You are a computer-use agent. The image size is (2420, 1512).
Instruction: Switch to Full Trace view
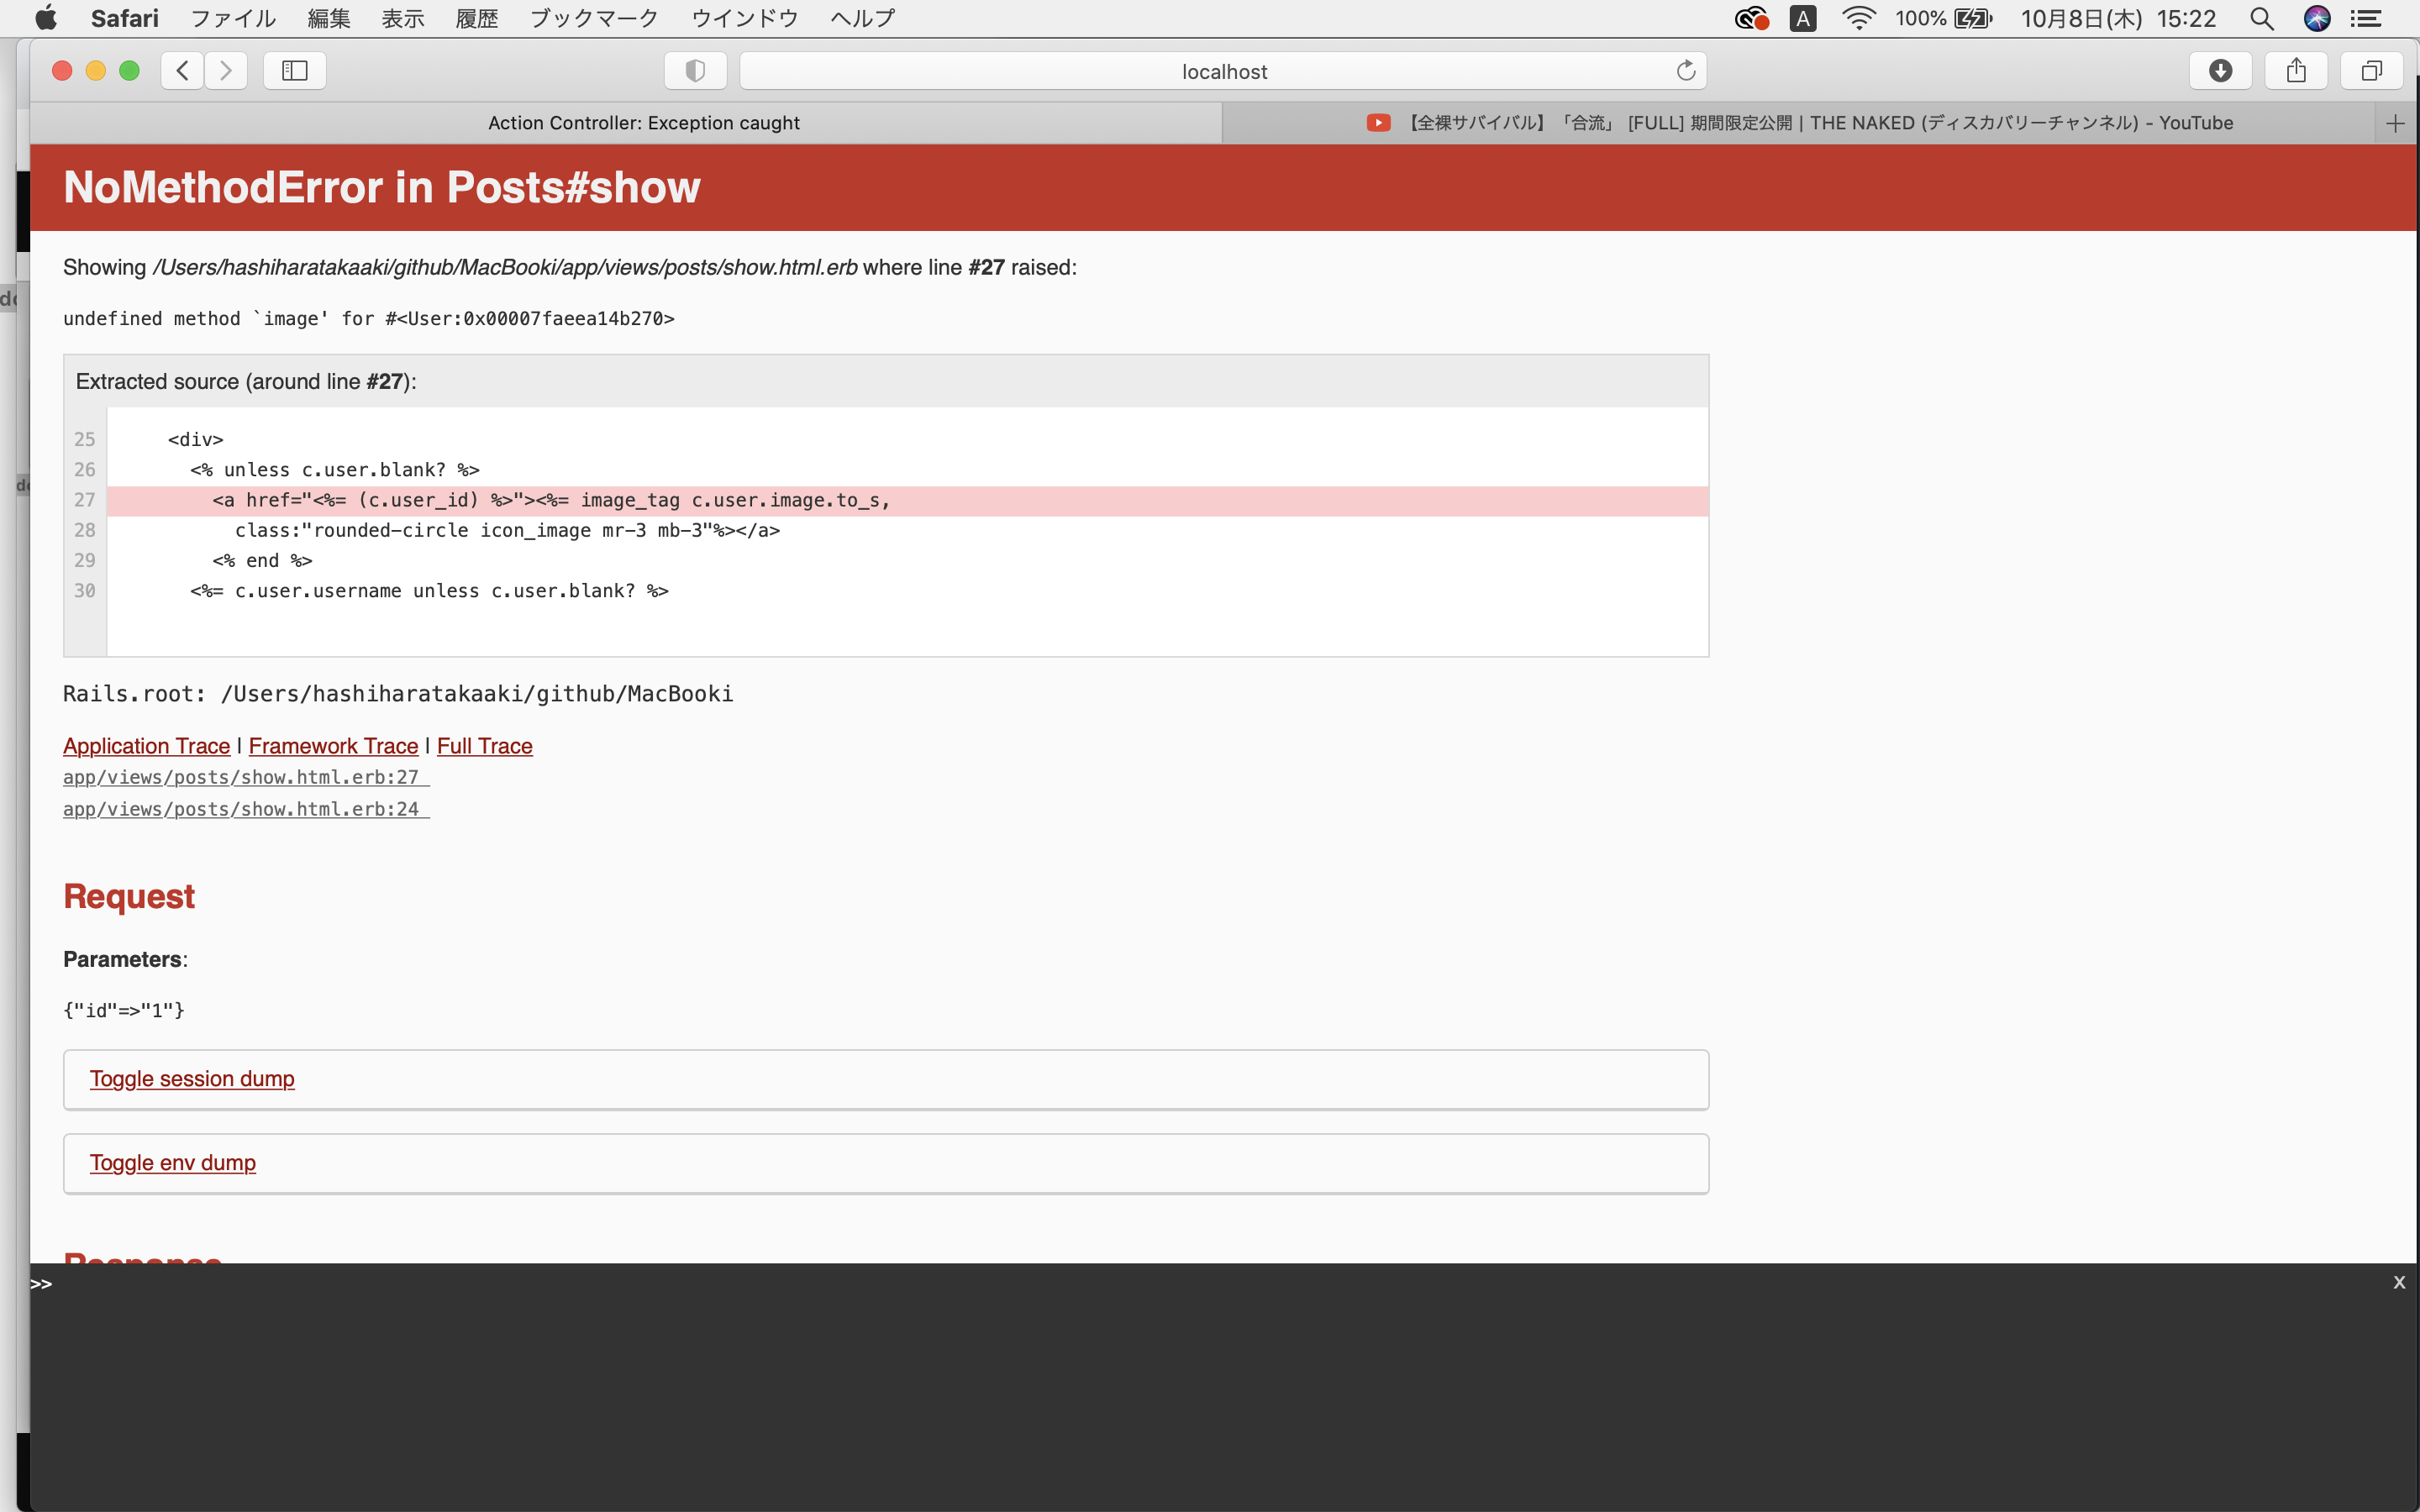pos(484,746)
